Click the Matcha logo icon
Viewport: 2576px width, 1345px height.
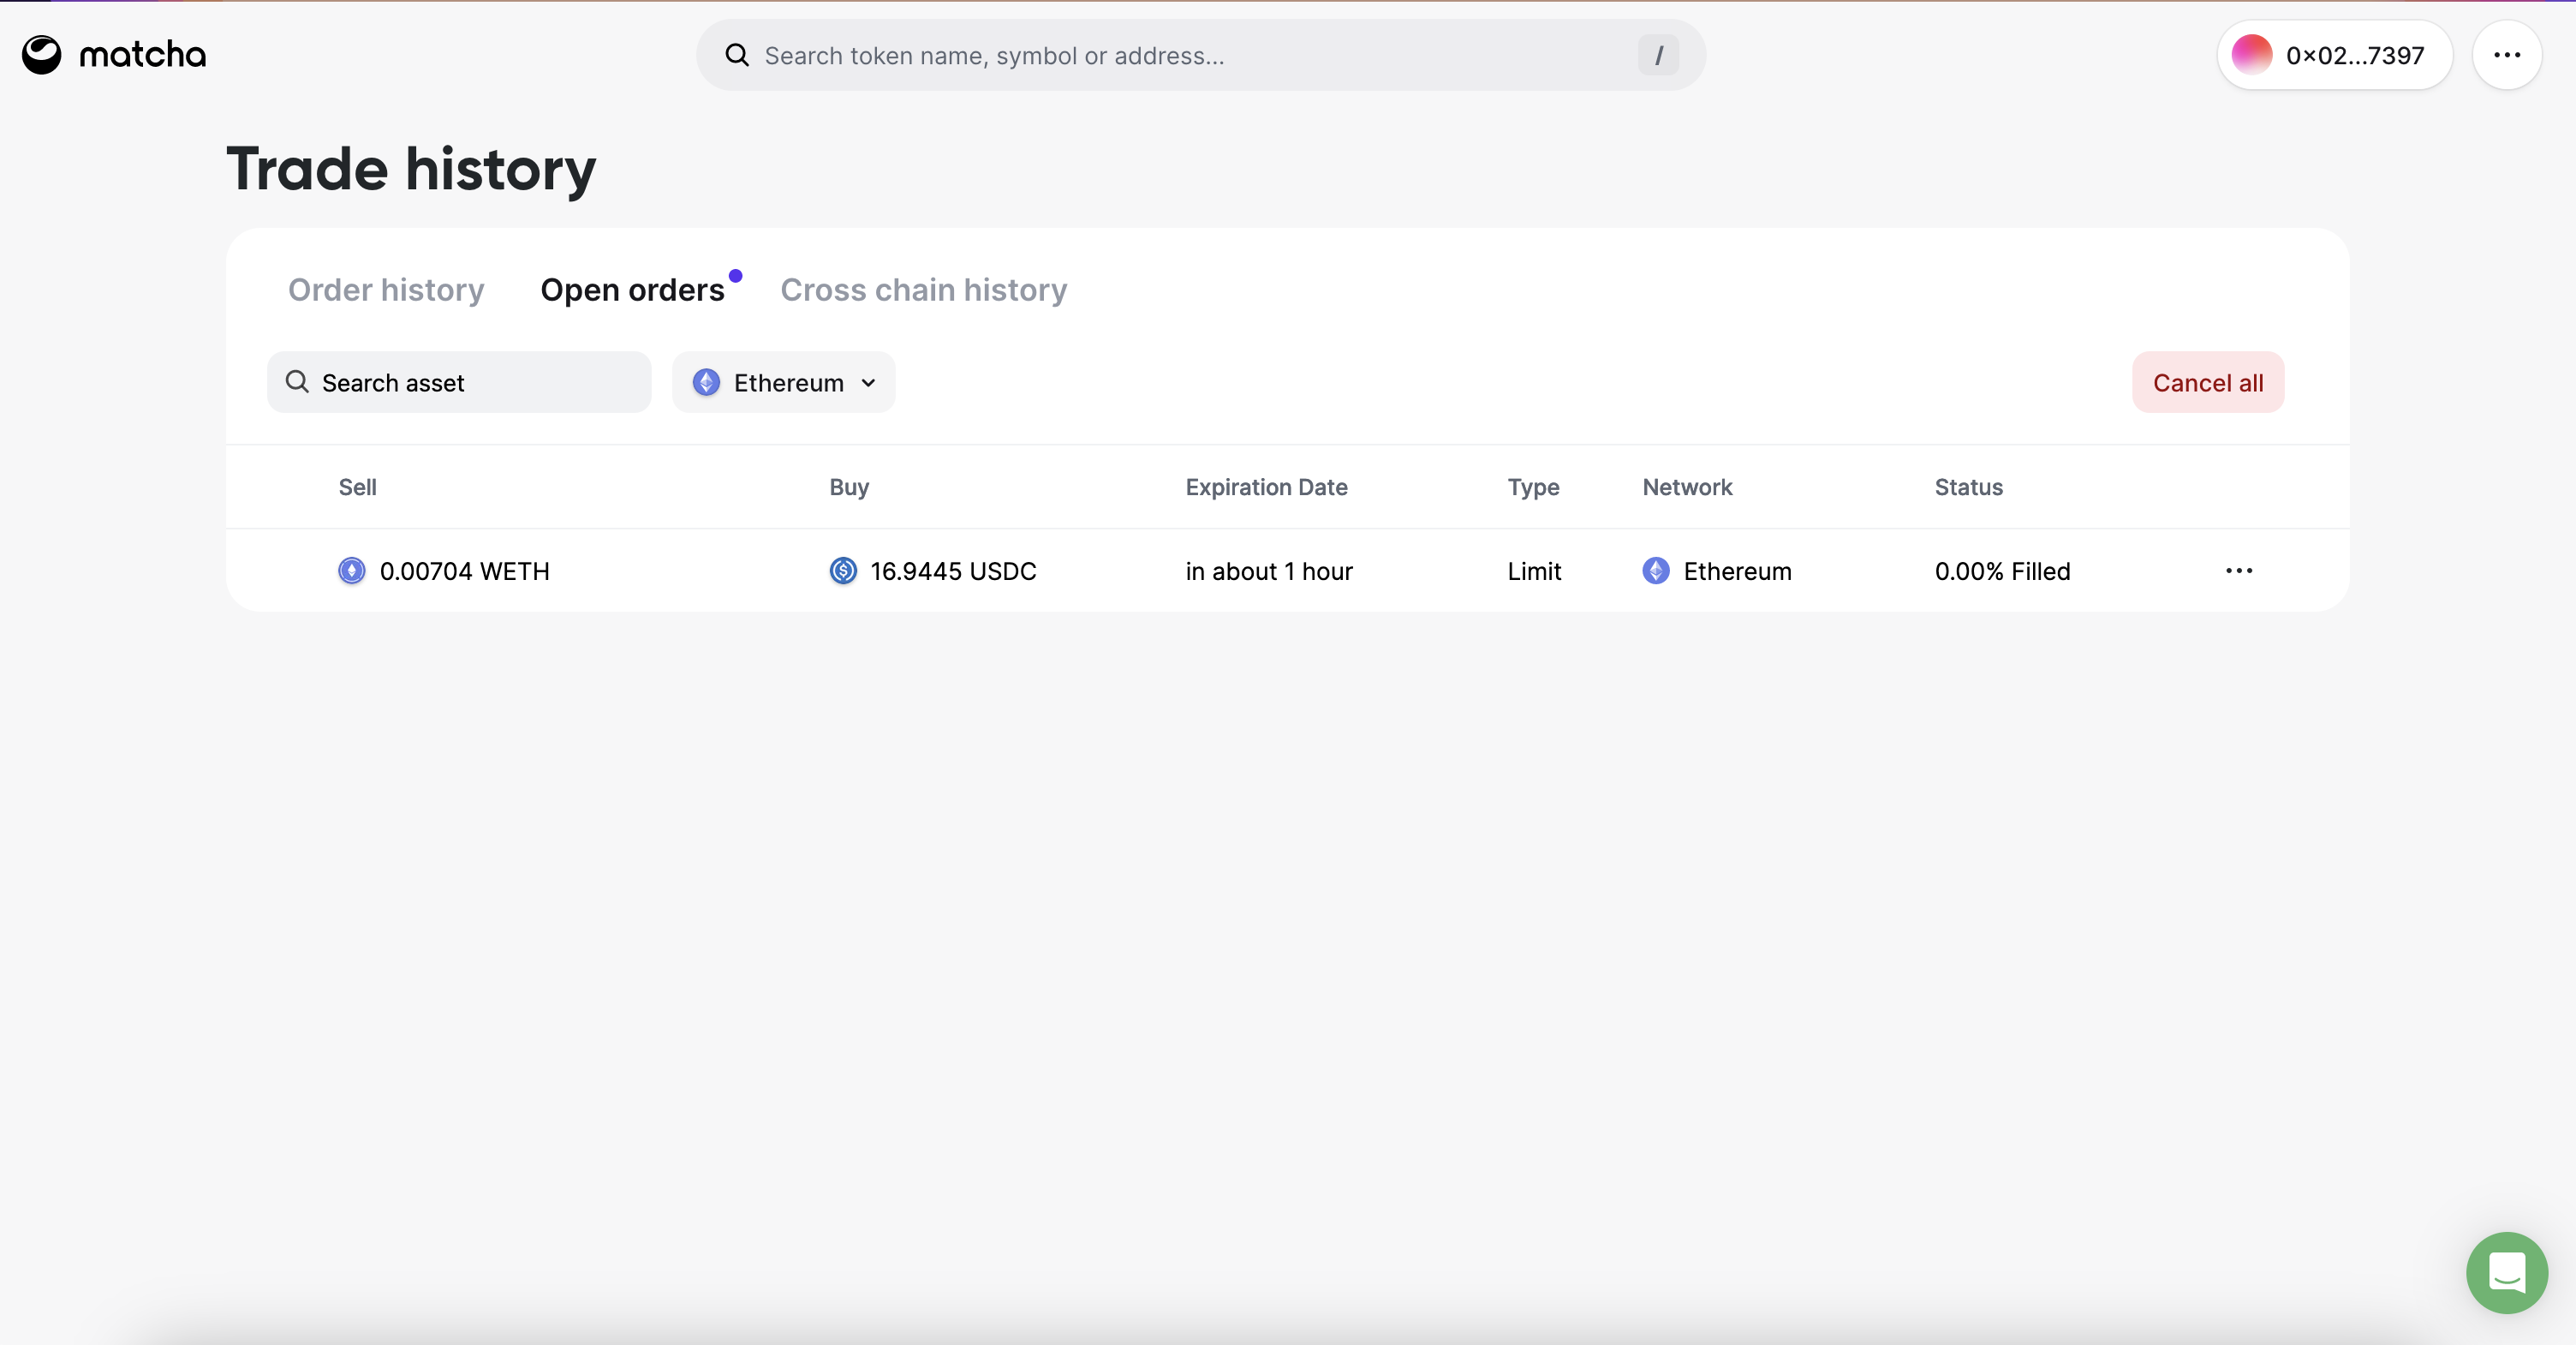coord(41,55)
